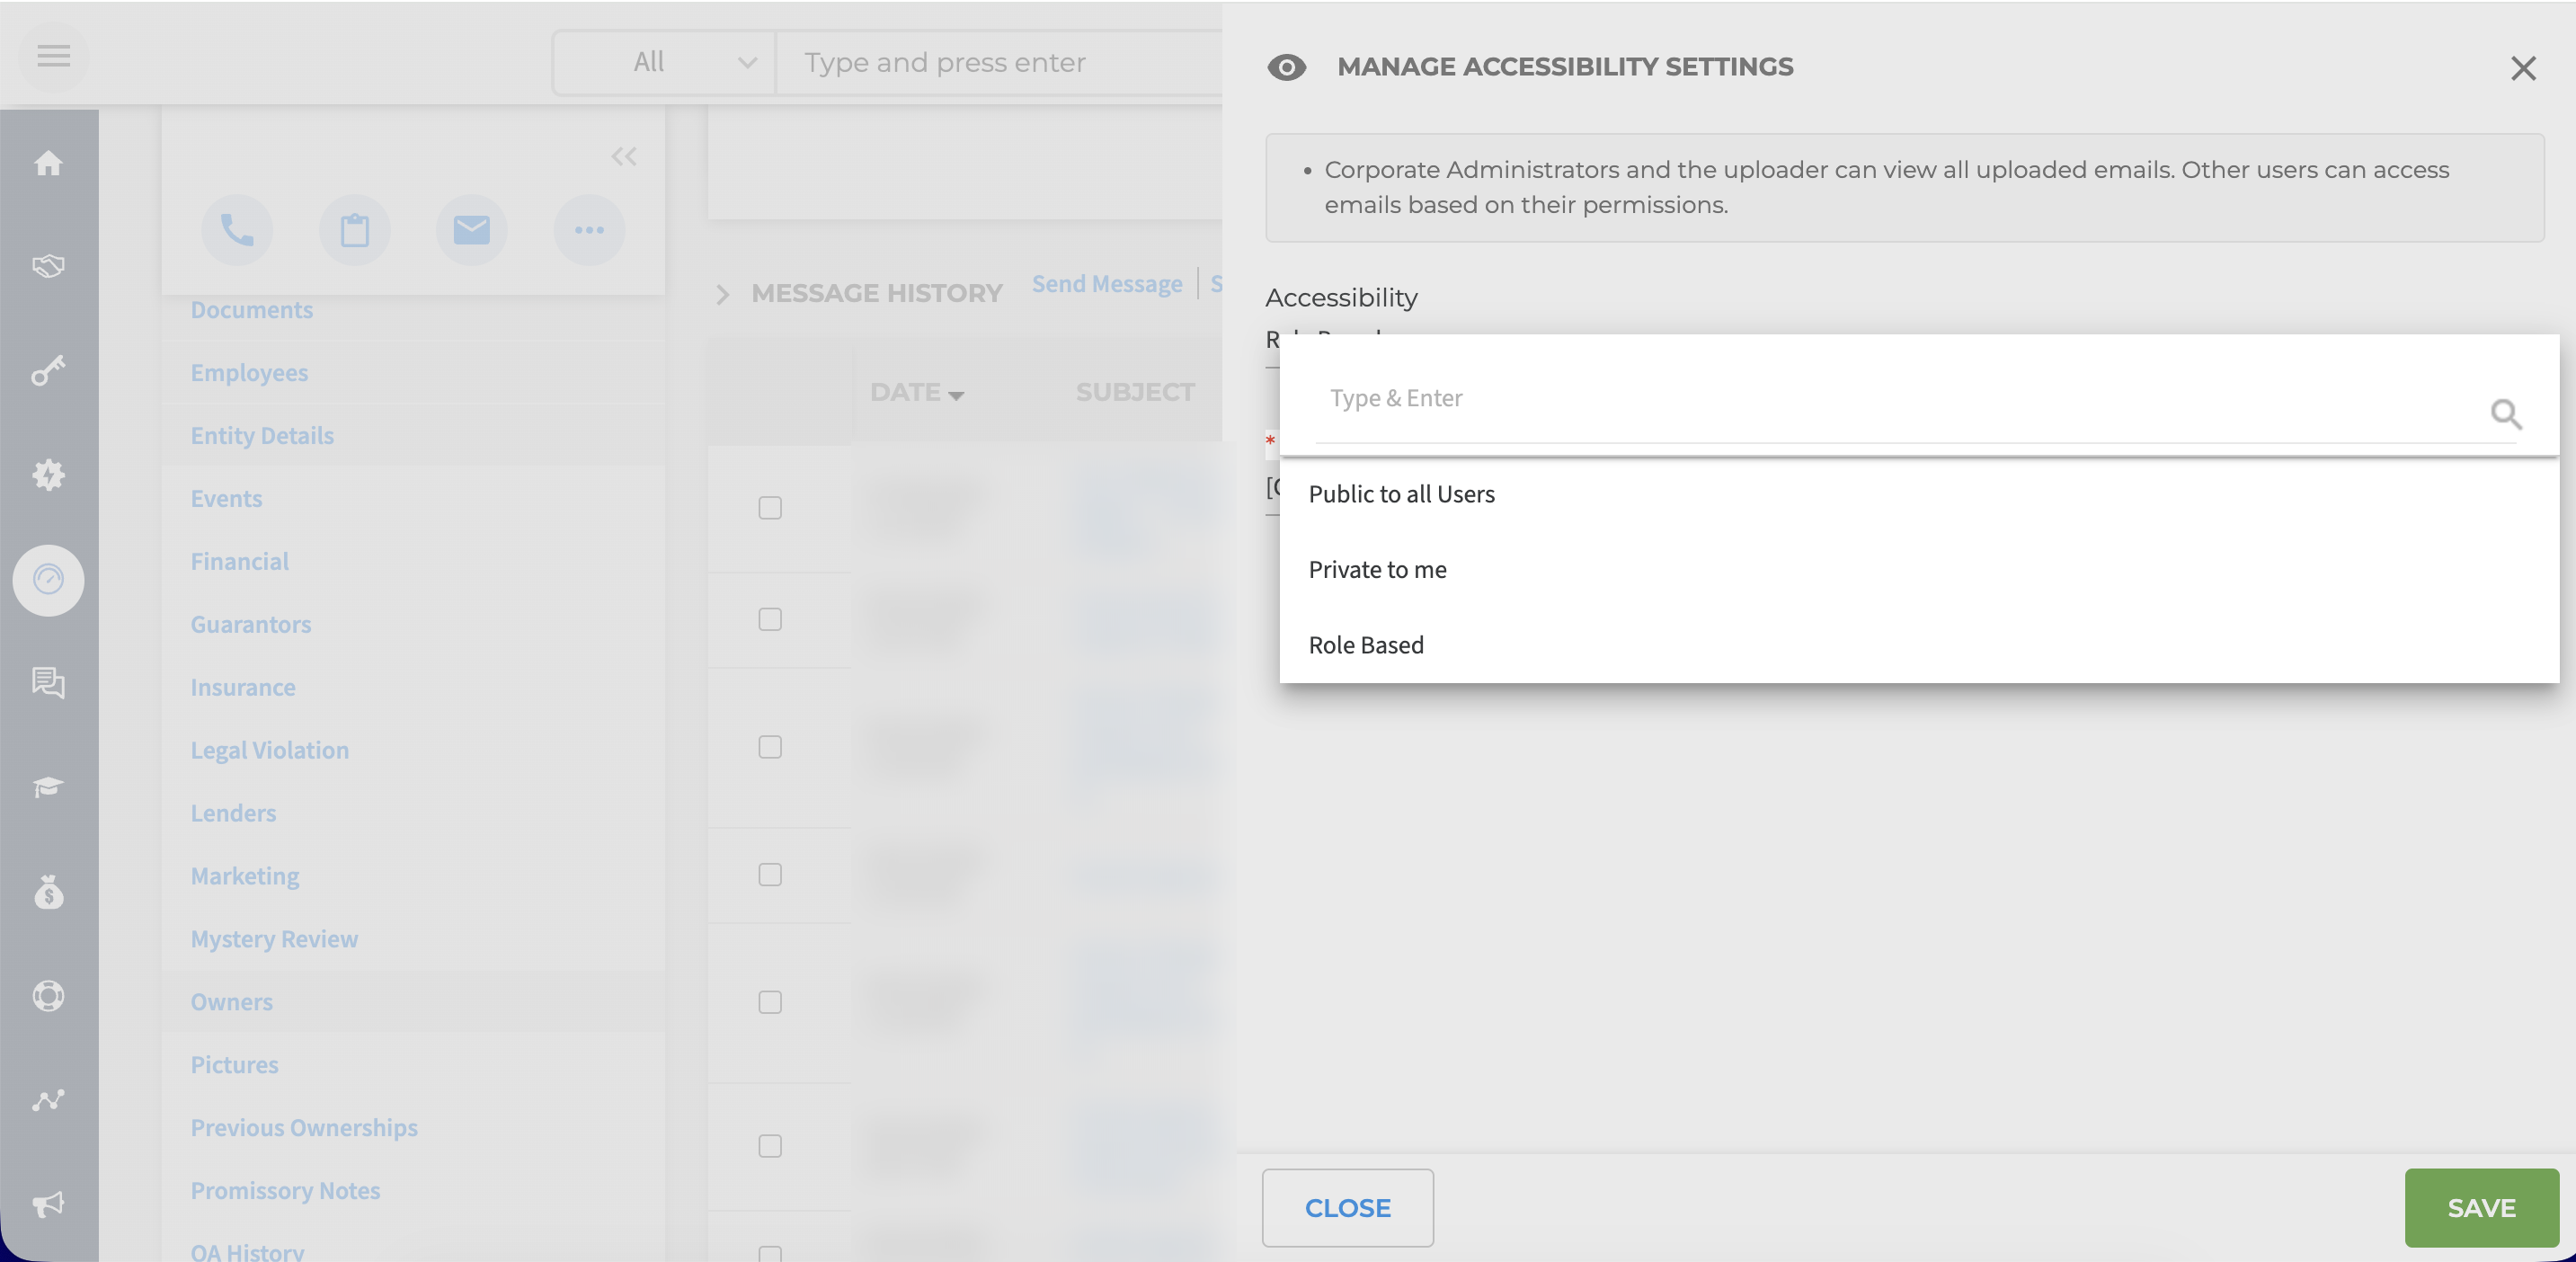
Task: Tick the sixth message row checkbox
Action: coord(770,1146)
